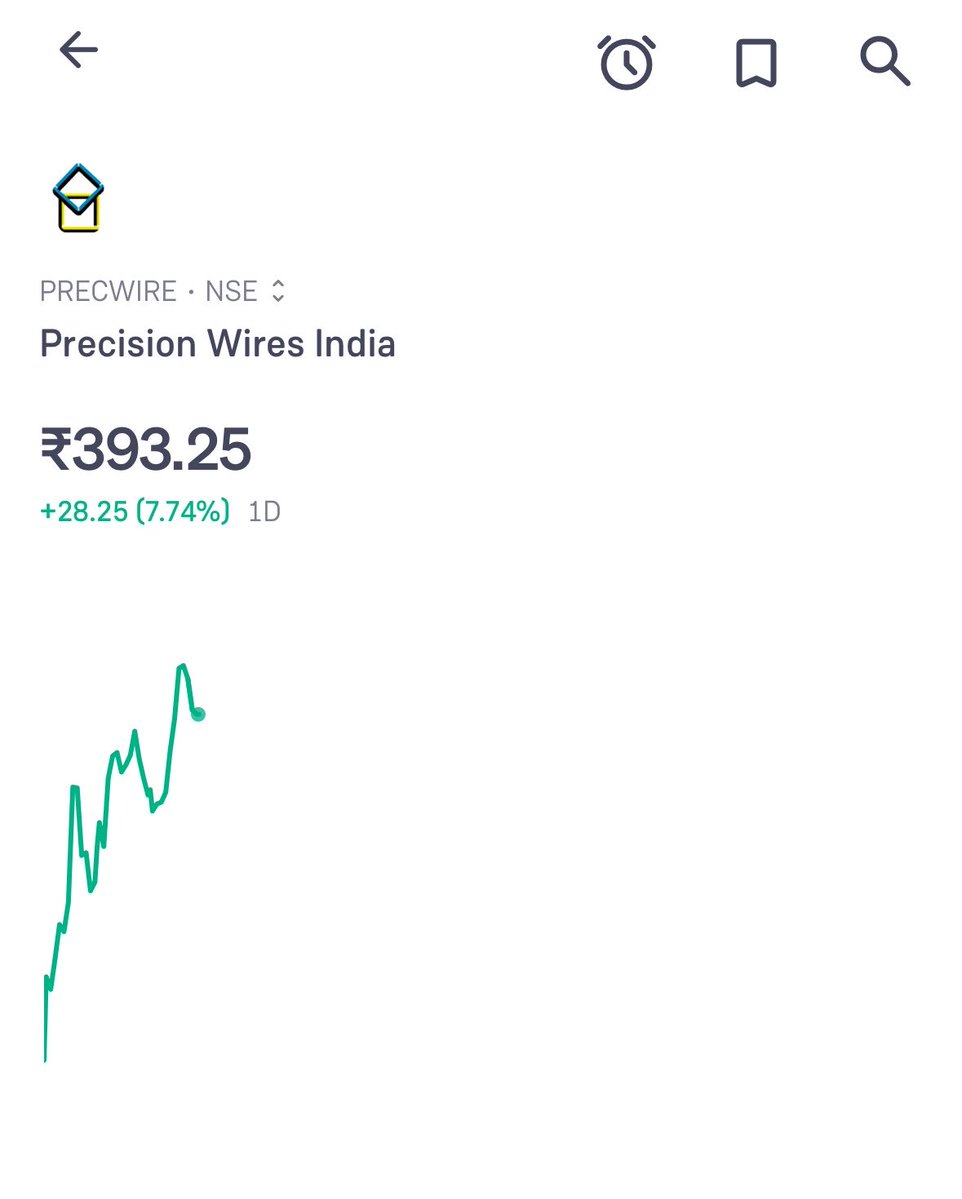
Task: Tap the first tall spike on the chart
Action: point(74,788)
